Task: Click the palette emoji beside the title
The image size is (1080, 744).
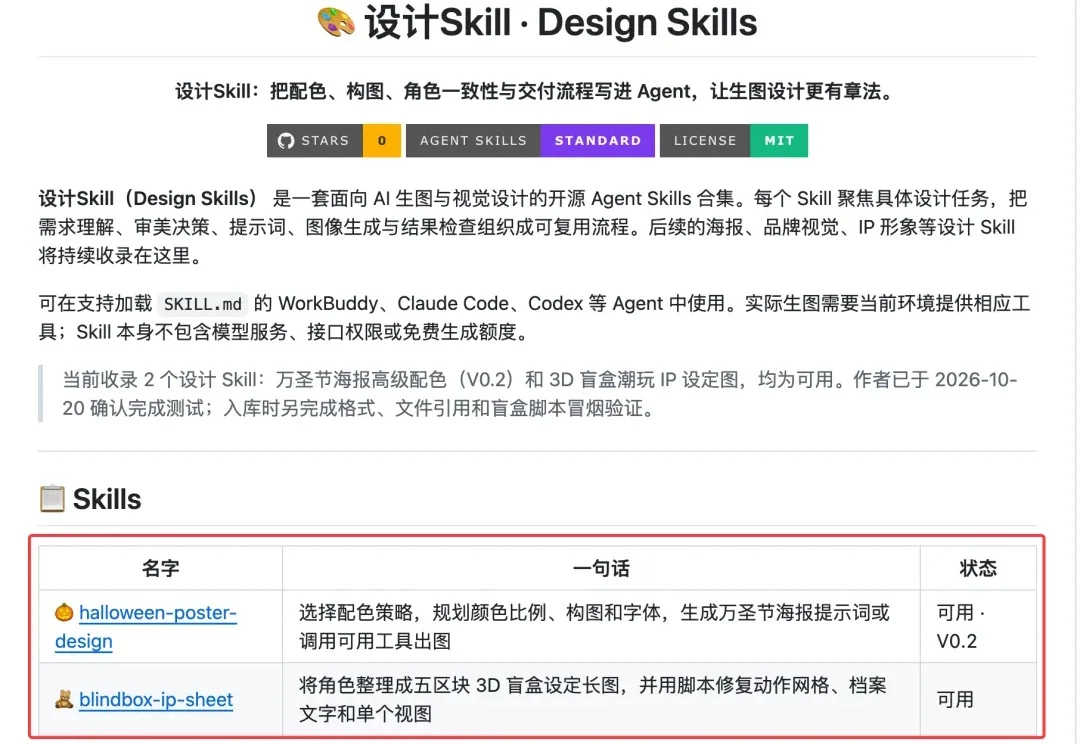Action: tap(336, 21)
